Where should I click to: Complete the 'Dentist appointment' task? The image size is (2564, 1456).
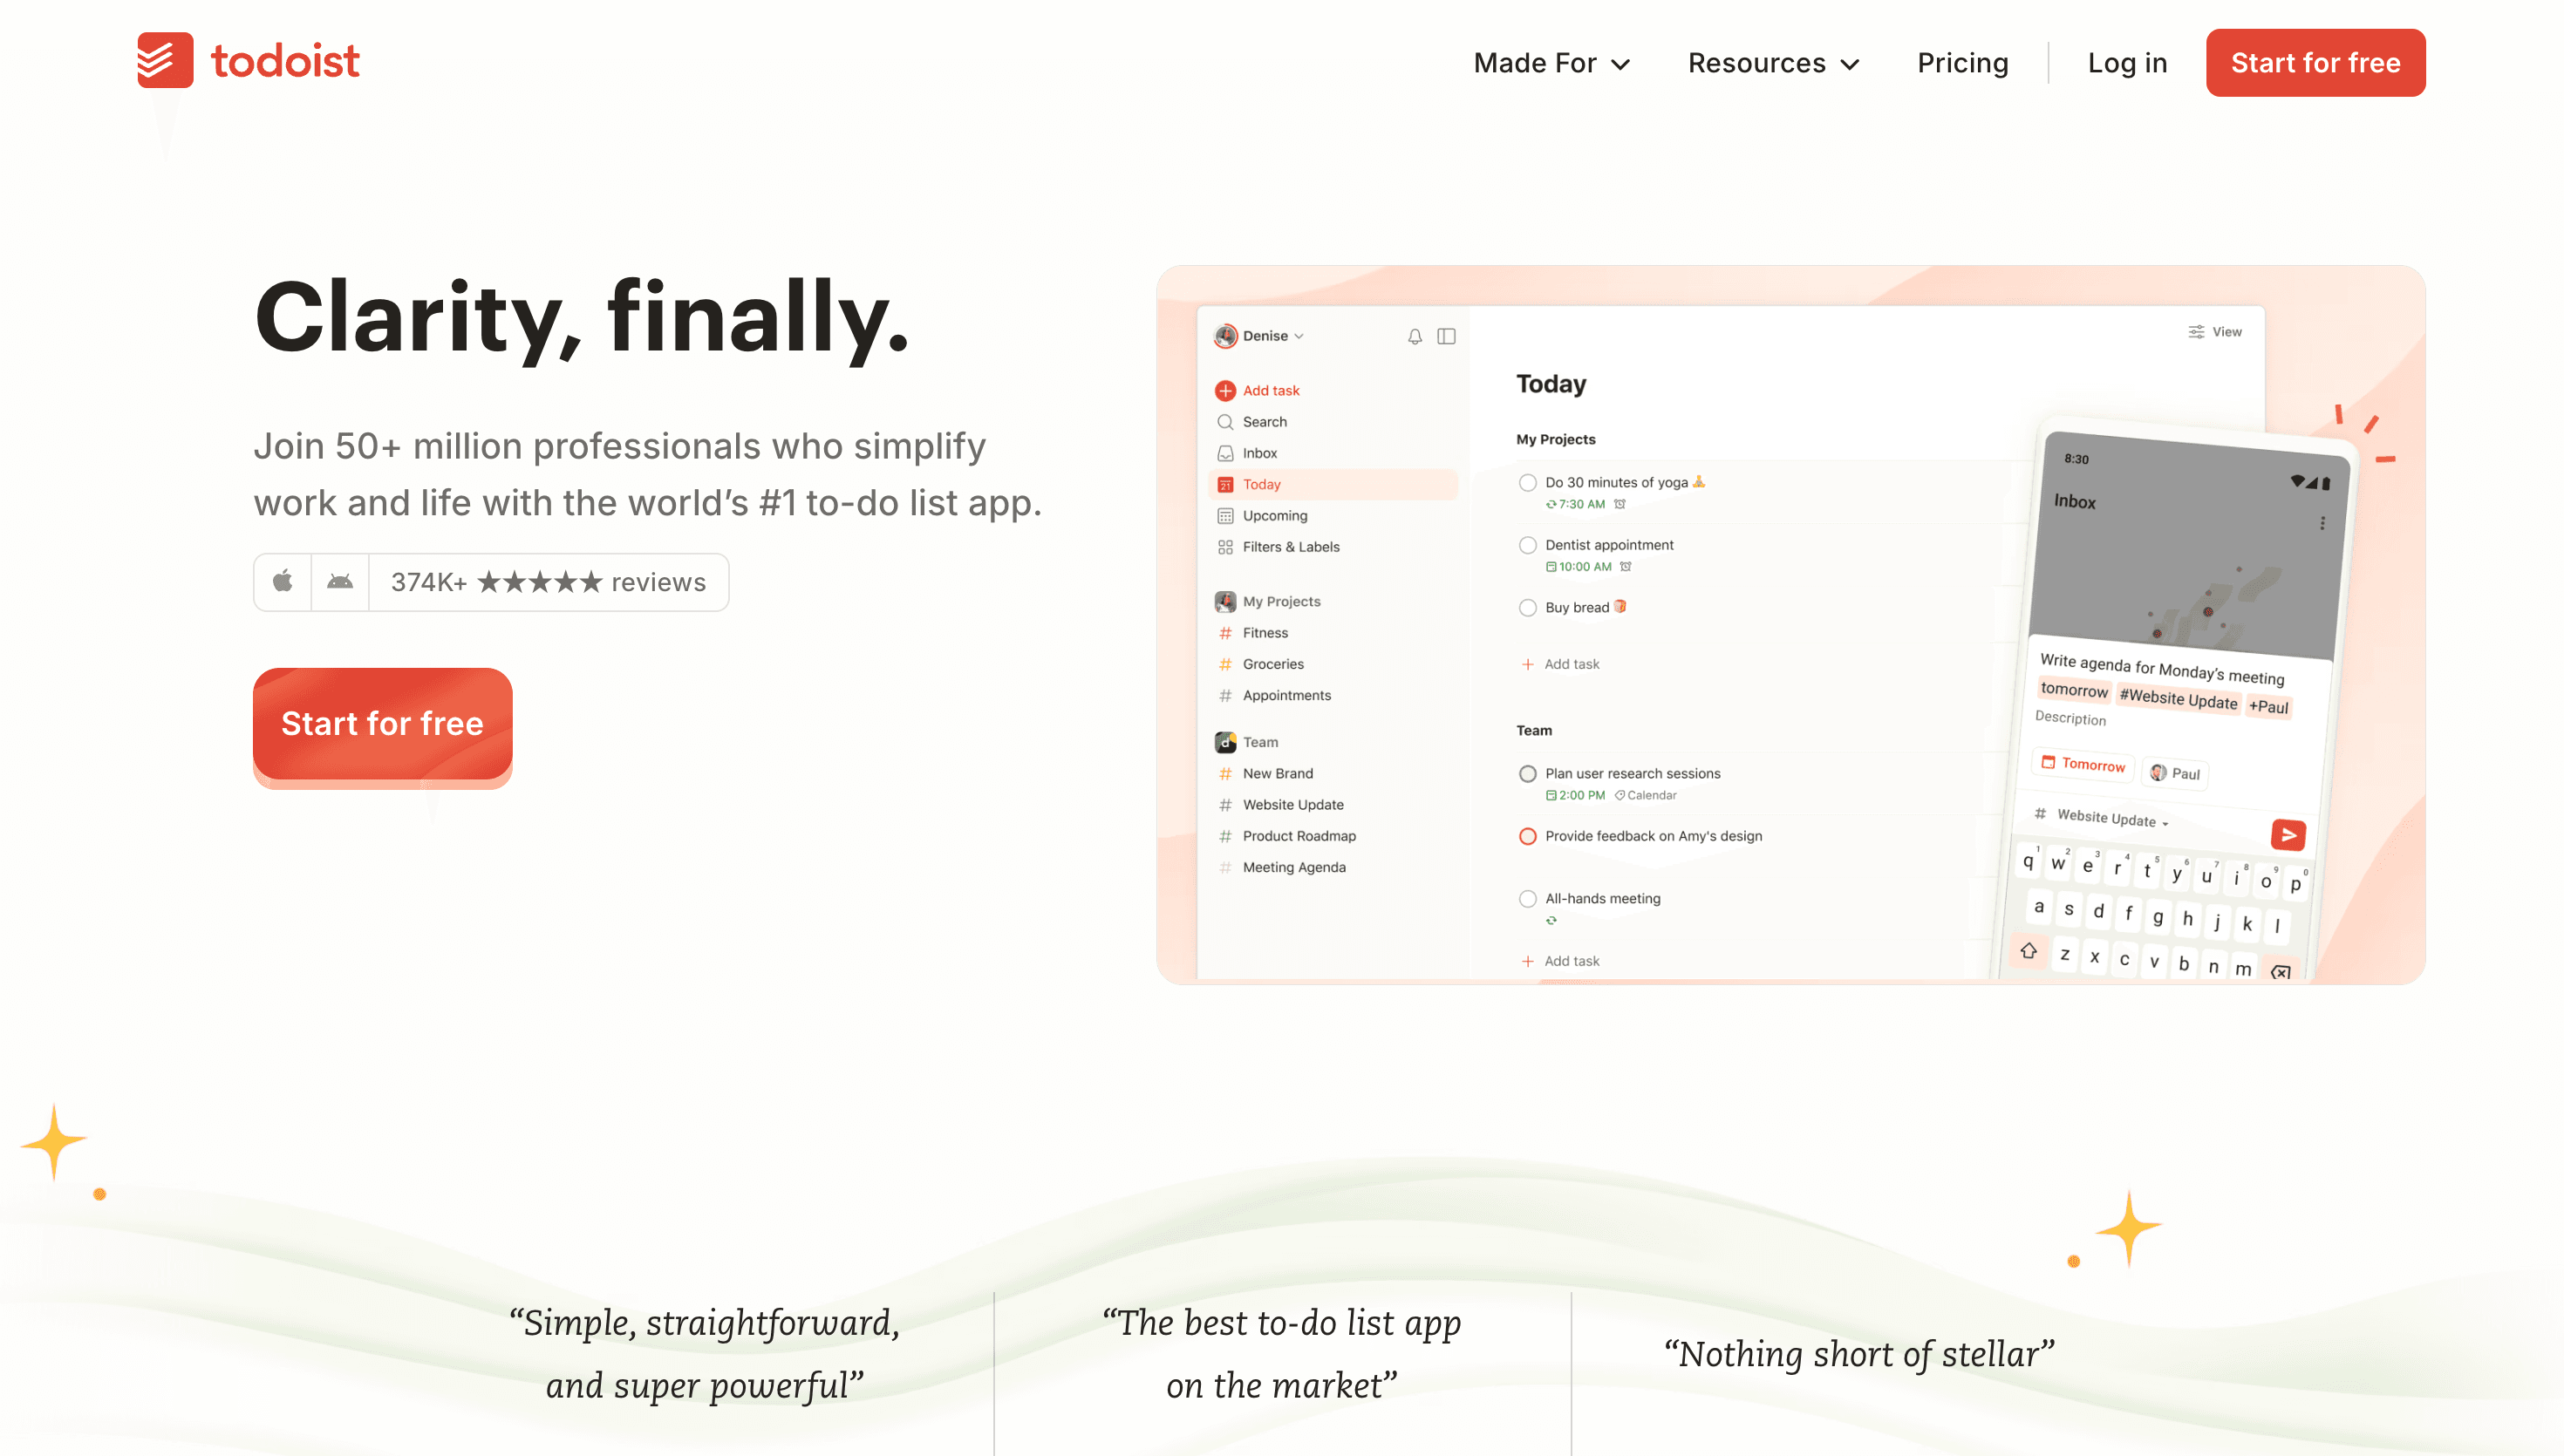[1527, 545]
